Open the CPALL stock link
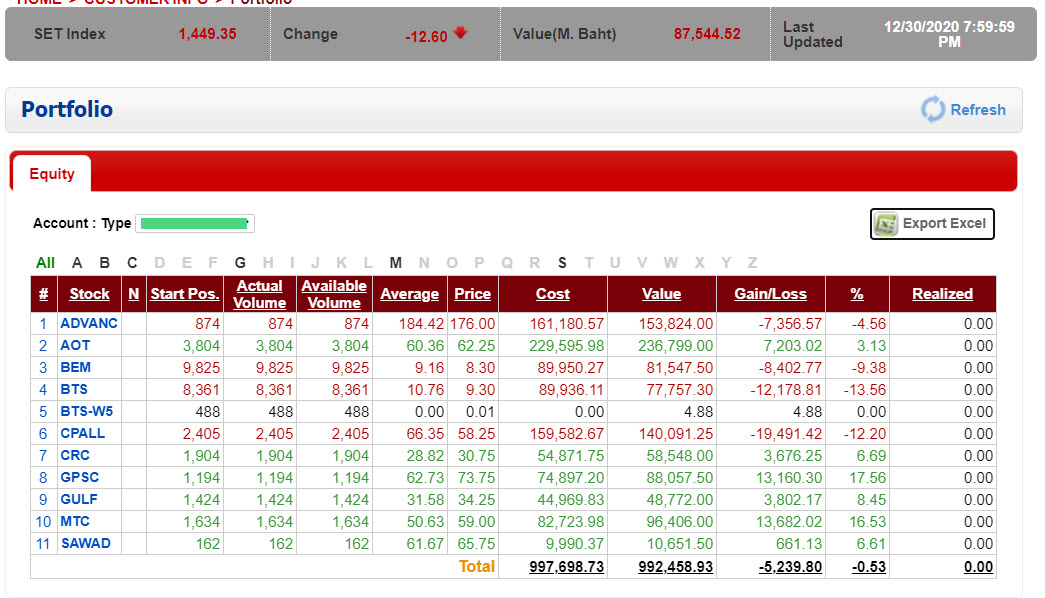 [83, 433]
